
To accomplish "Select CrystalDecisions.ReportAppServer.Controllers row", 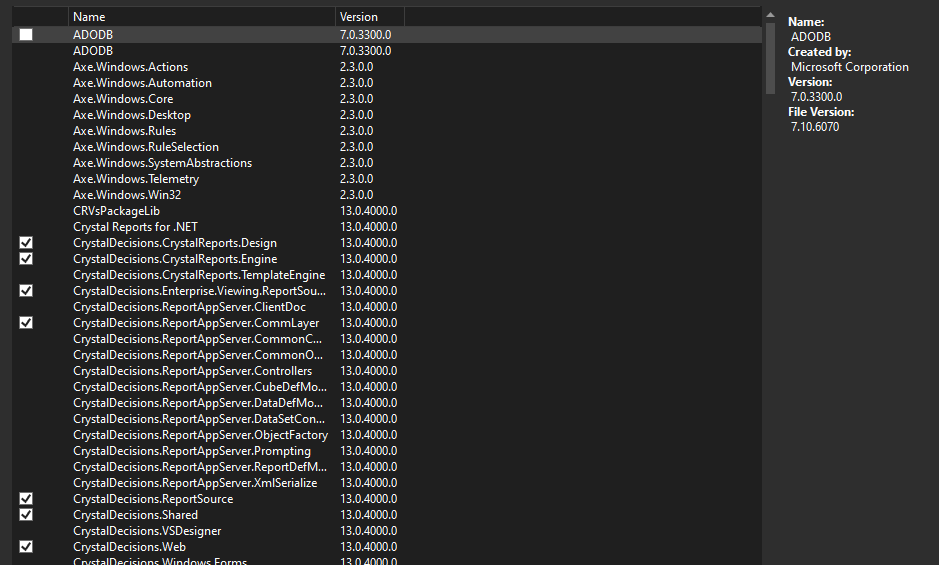I will (x=387, y=371).
